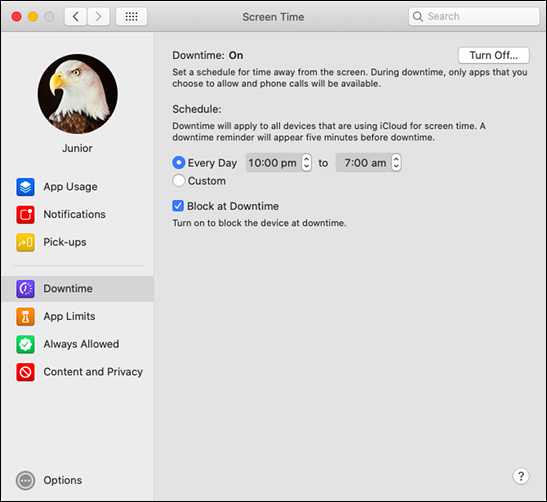Open App Usage in the sidebar

tap(77, 187)
